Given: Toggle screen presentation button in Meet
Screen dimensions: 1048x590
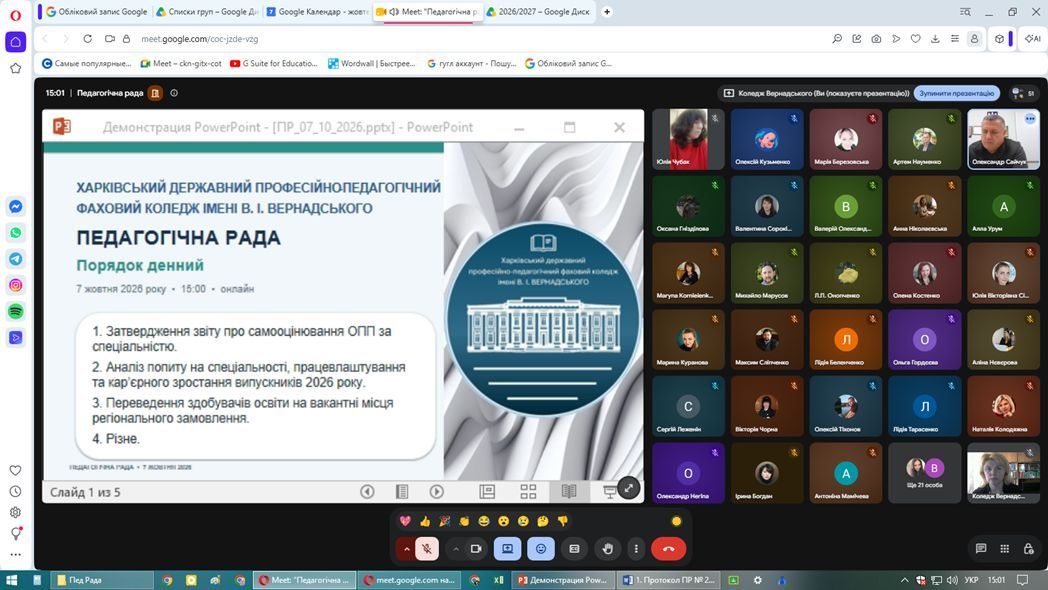Looking at the screenshot, I should coord(507,549).
